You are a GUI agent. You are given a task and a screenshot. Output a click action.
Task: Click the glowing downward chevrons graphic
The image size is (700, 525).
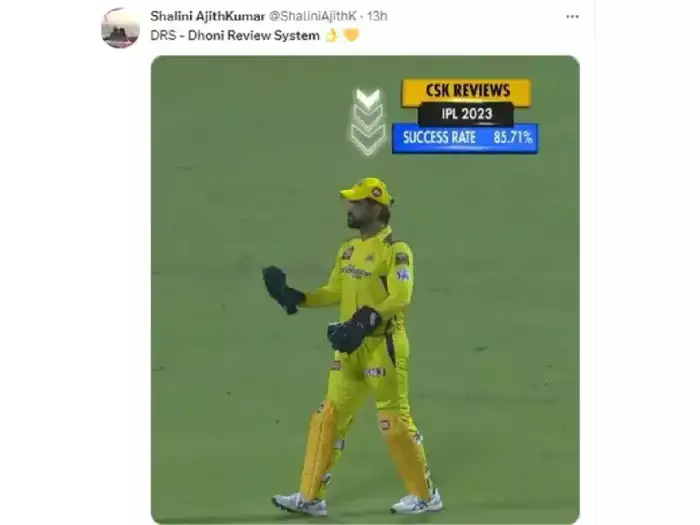pos(368,121)
